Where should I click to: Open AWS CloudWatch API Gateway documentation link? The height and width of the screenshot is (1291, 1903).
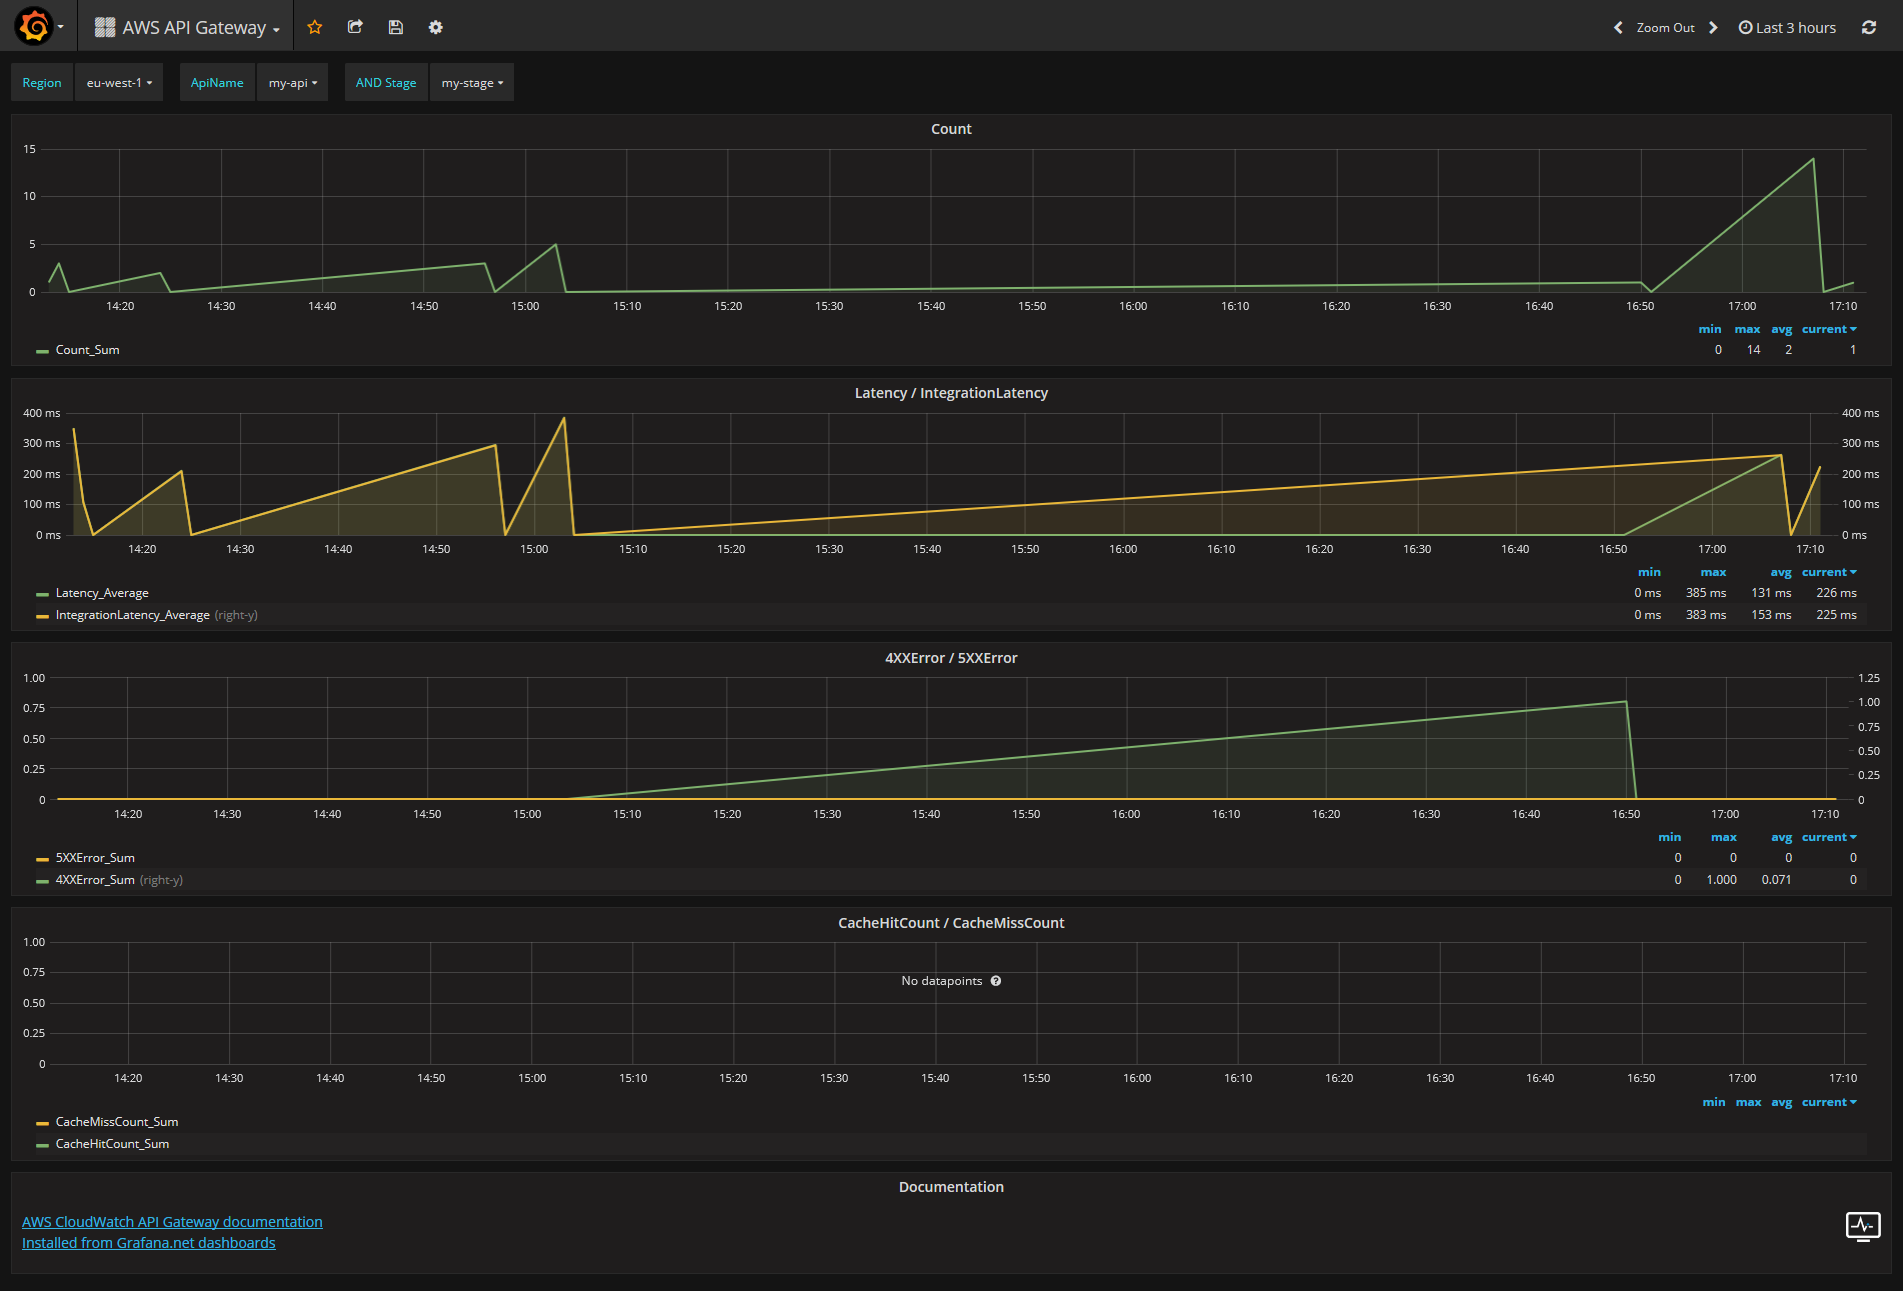(172, 1222)
